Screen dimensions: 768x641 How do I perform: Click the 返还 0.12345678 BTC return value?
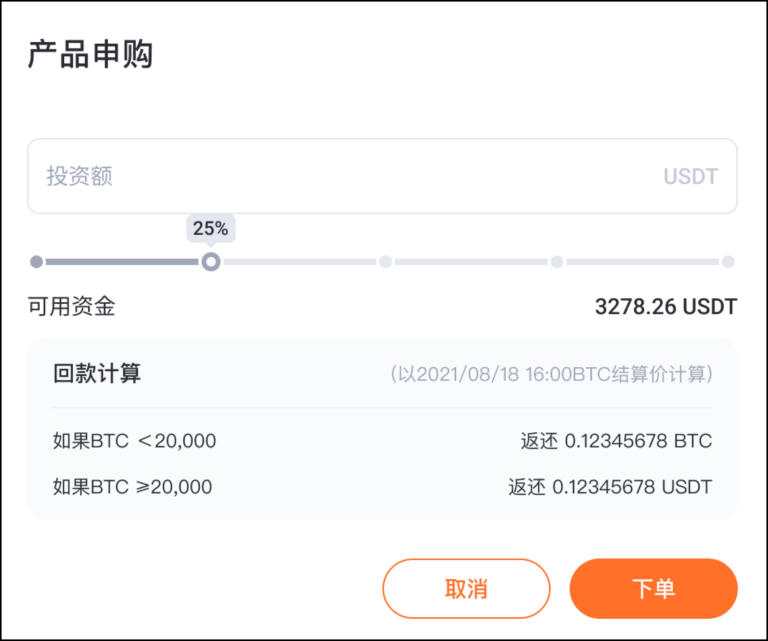click(x=616, y=441)
